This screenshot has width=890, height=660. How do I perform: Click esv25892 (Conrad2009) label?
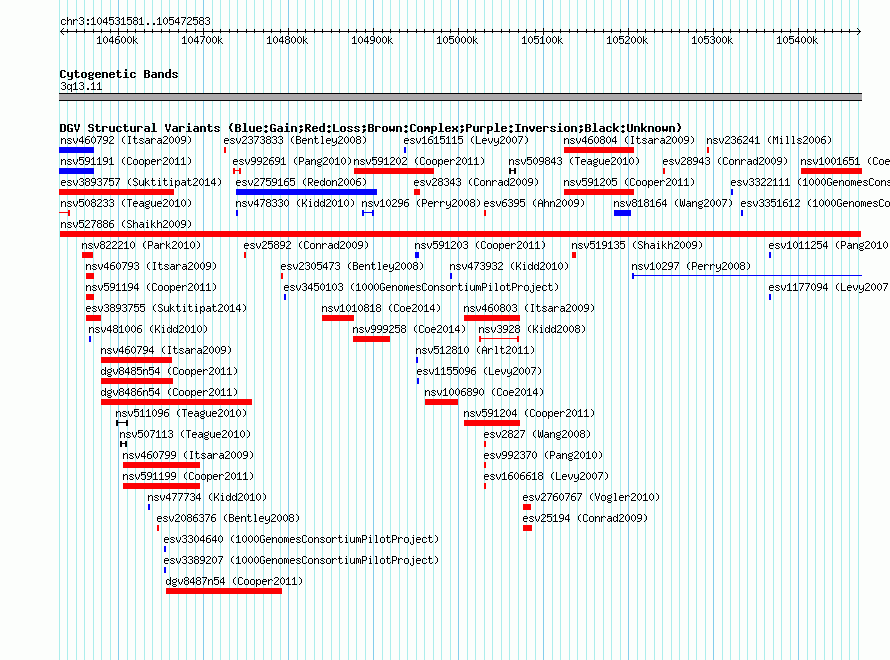tap(306, 245)
